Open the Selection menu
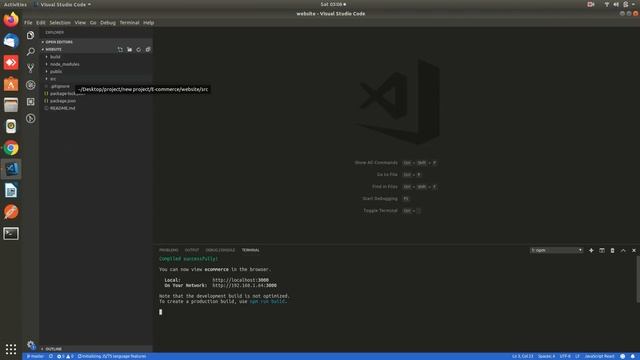The image size is (640, 360). click(x=60, y=22)
